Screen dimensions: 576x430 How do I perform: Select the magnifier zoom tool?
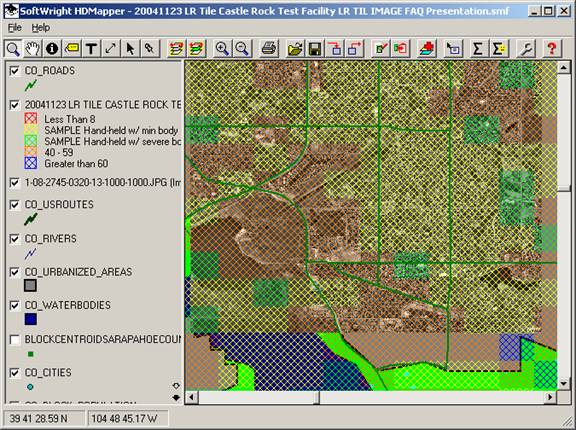click(13, 48)
